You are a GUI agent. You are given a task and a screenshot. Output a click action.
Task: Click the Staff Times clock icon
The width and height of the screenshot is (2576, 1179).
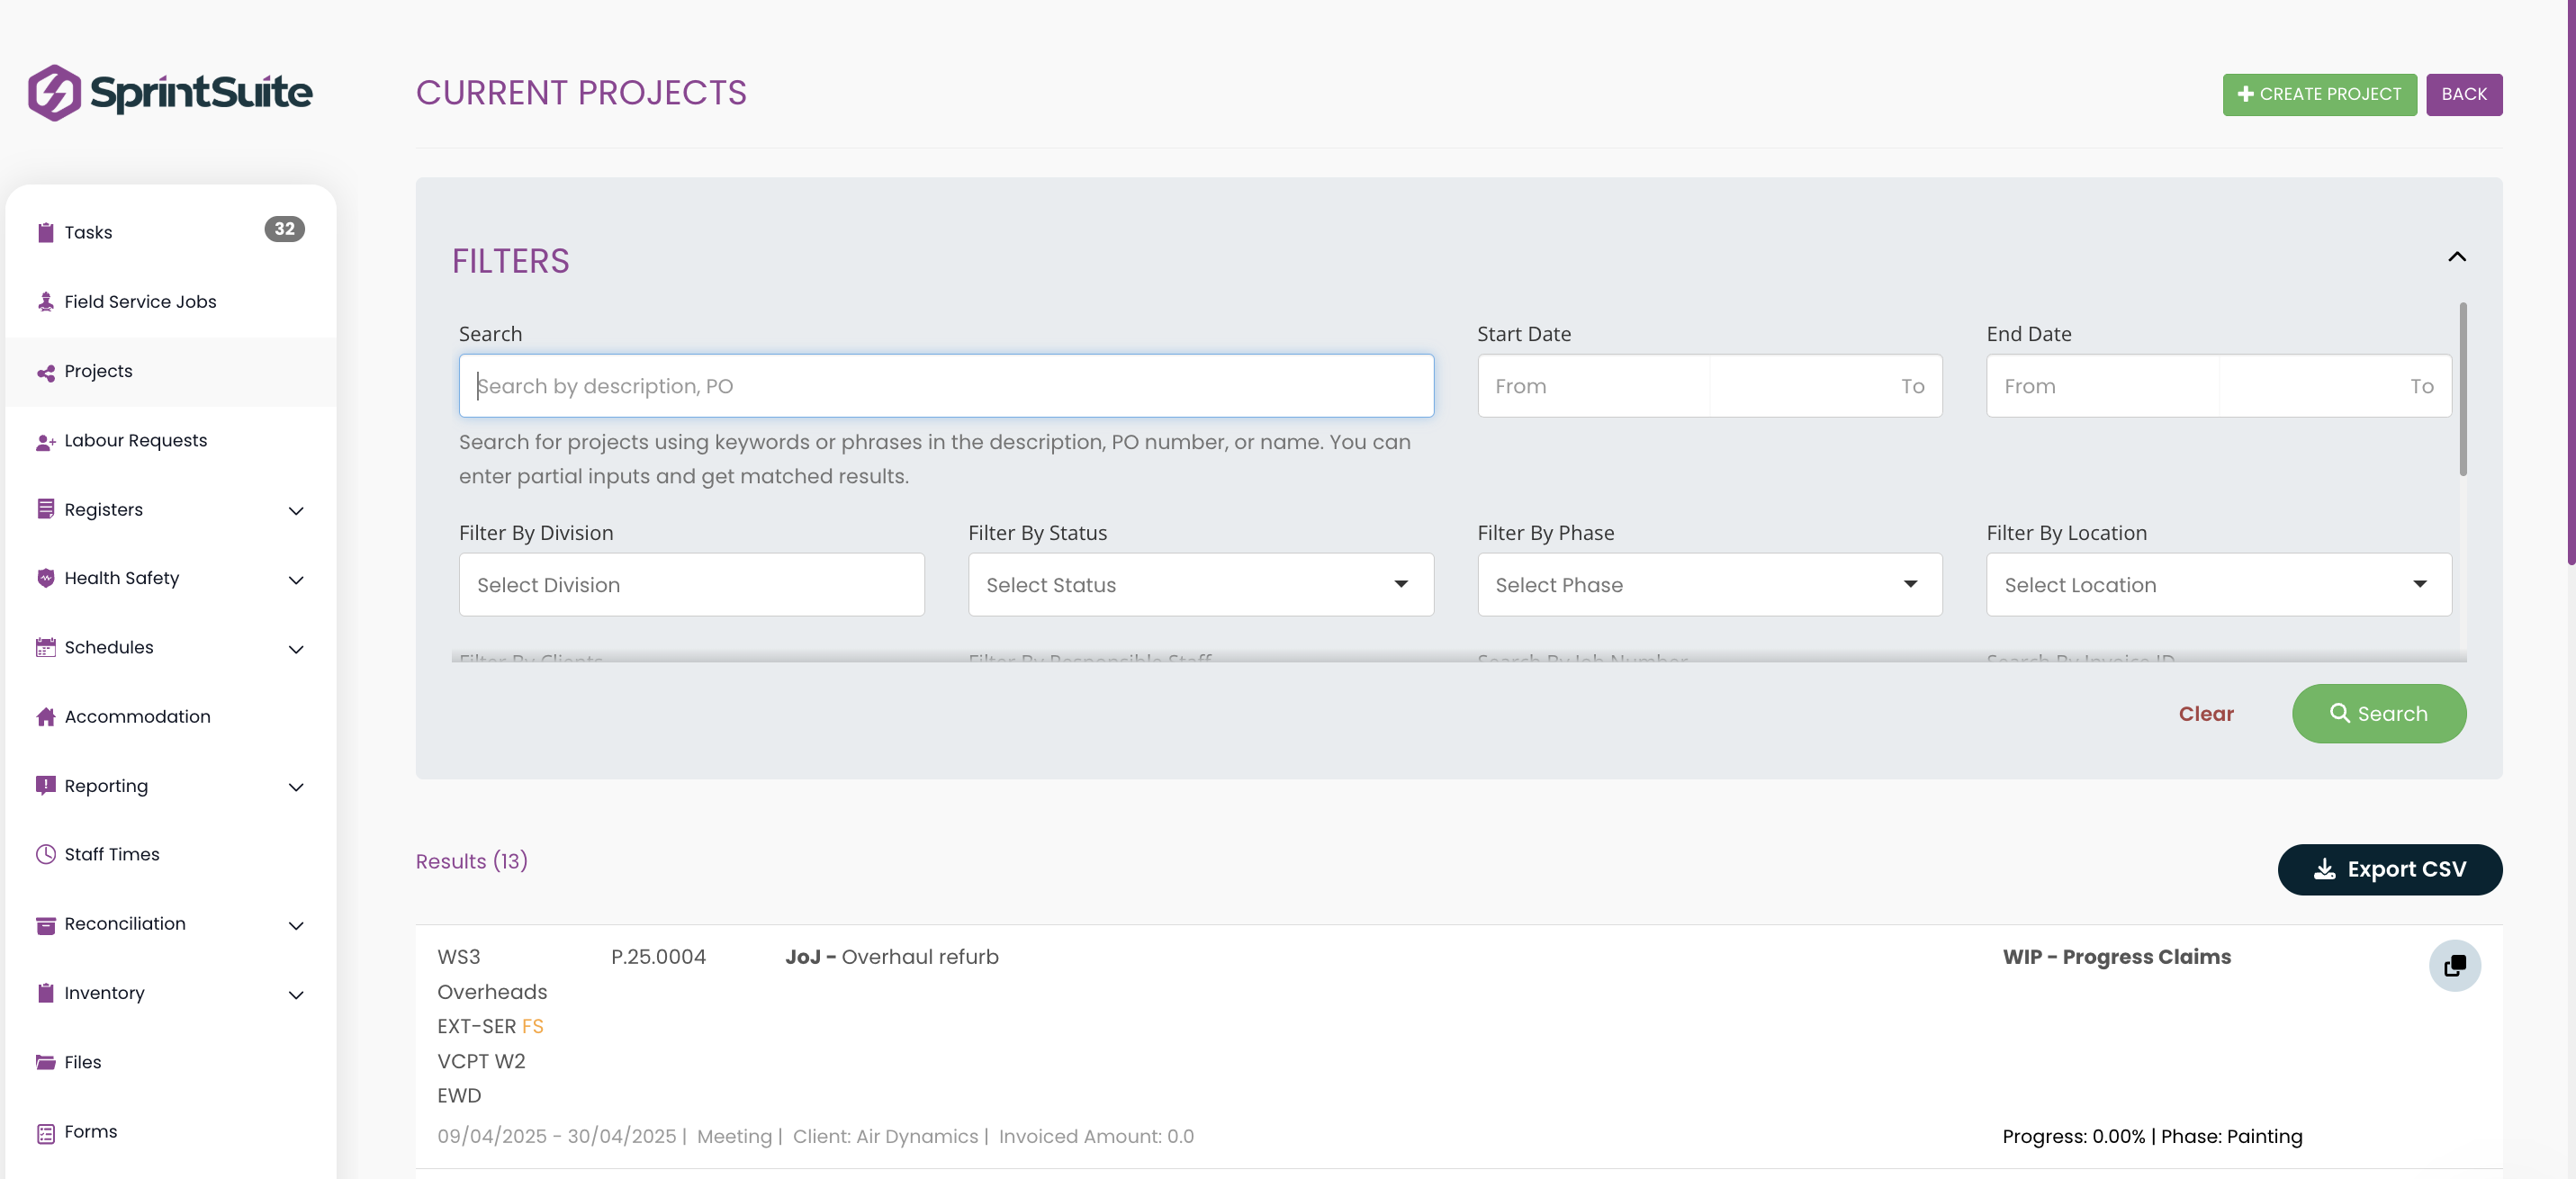click(x=45, y=854)
